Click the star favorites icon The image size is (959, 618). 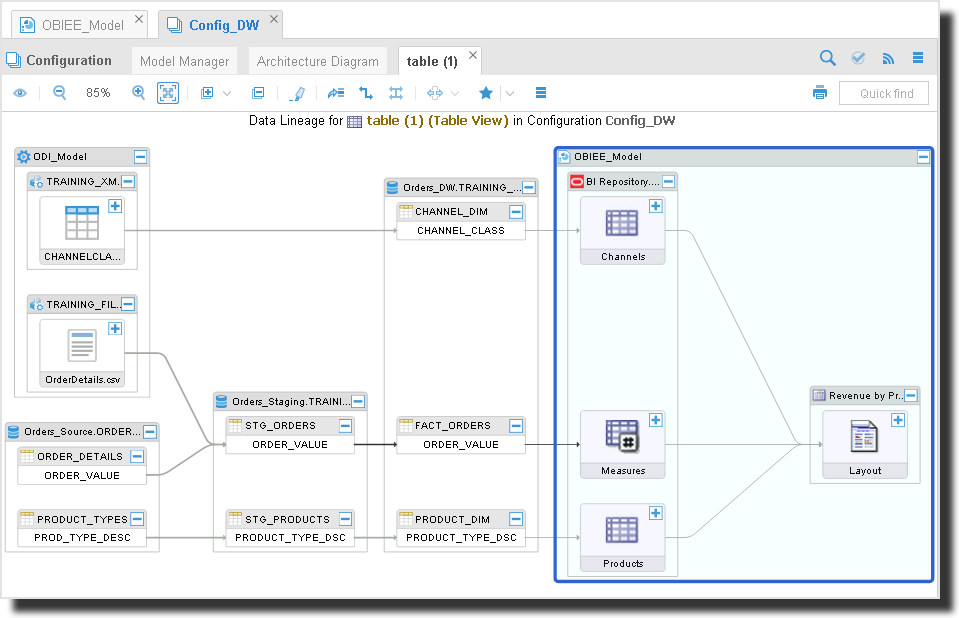(x=486, y=93)
